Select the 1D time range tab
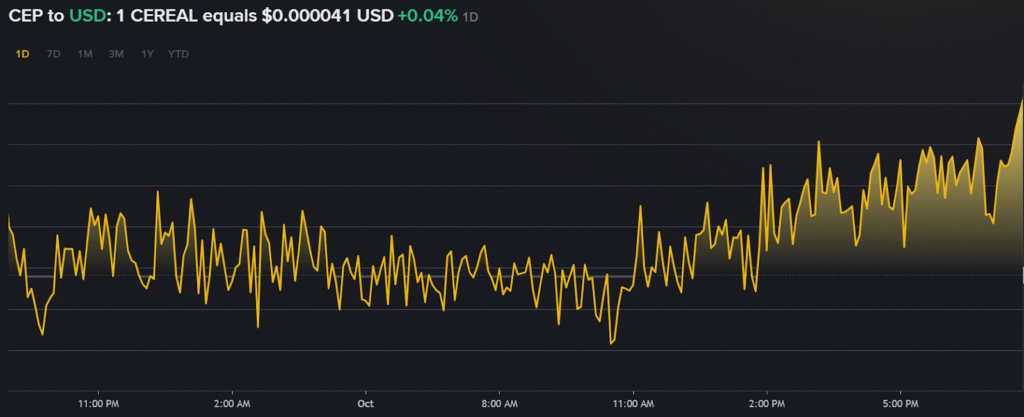Image resolution: width=1024 pixels, height=417 pixels. [x=22, y=54]
